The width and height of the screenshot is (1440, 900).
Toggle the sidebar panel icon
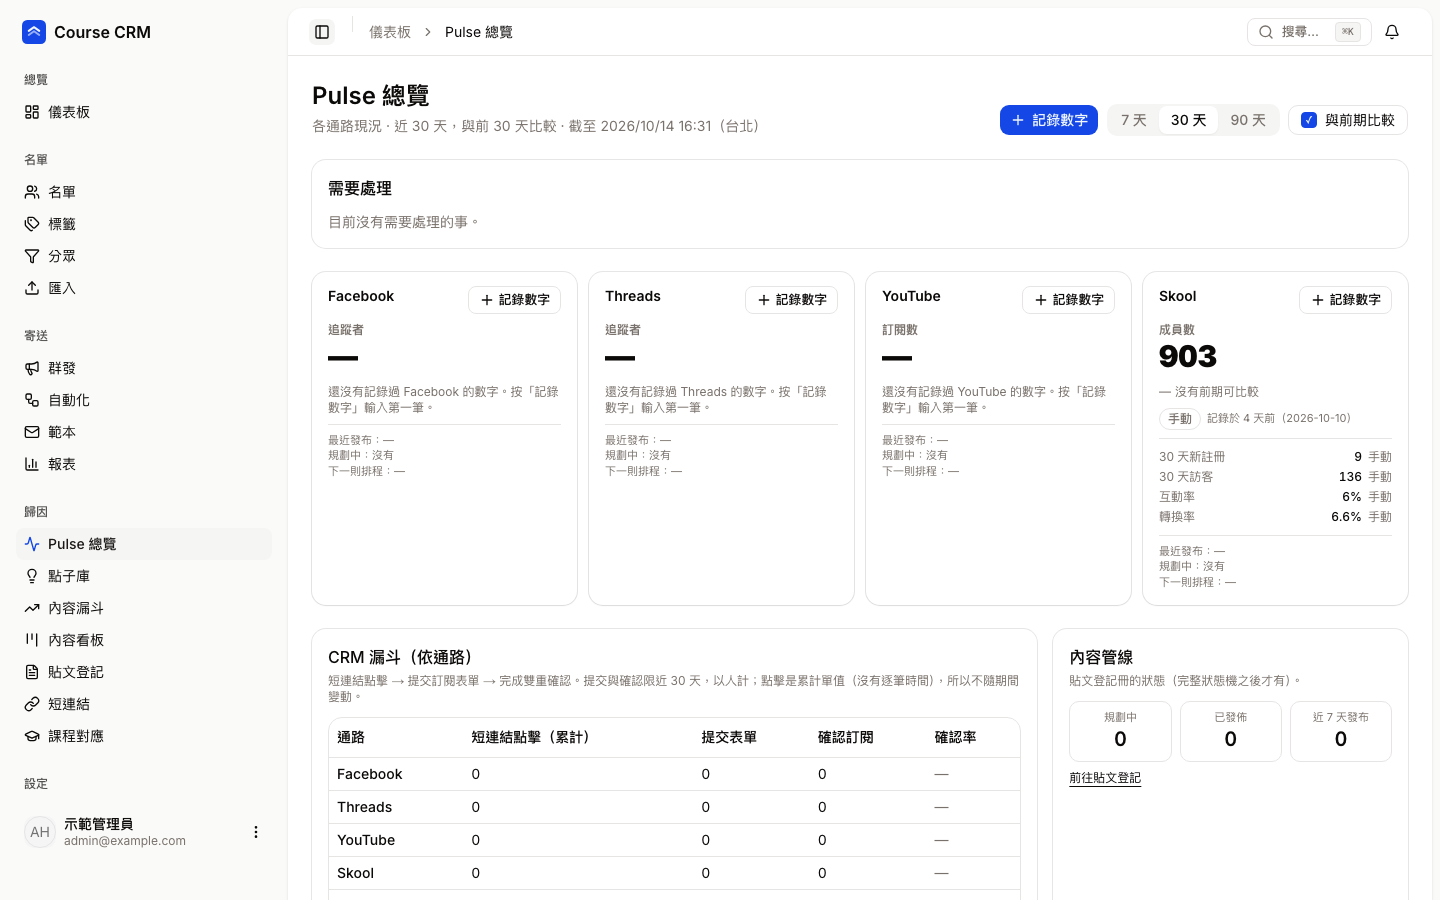pos(322,32)
